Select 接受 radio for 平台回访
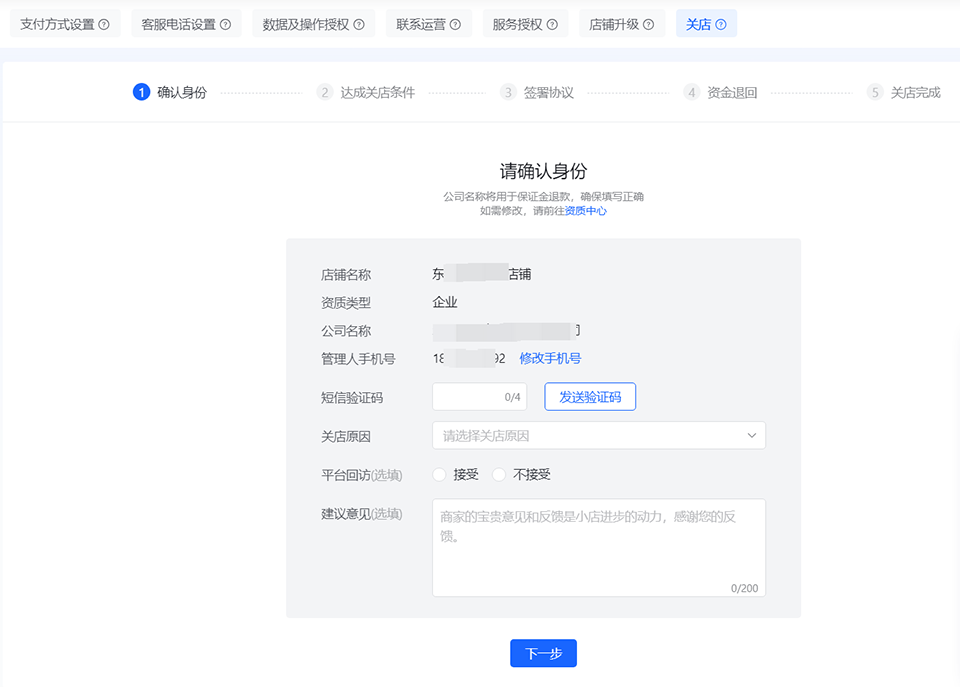The image size is (960, 687). 440,474
